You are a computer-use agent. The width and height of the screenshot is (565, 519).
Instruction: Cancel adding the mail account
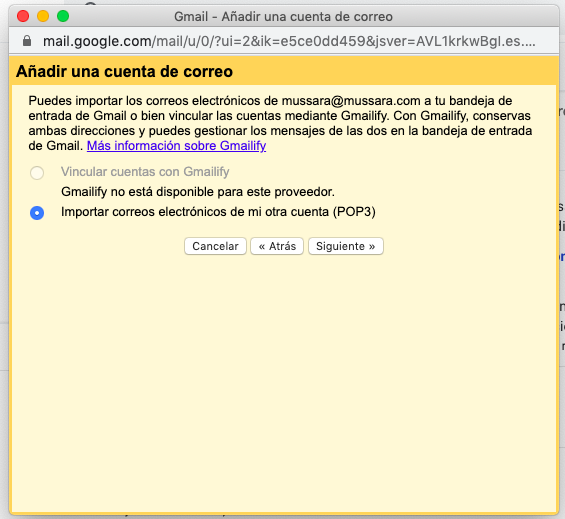tap(215, 246)
